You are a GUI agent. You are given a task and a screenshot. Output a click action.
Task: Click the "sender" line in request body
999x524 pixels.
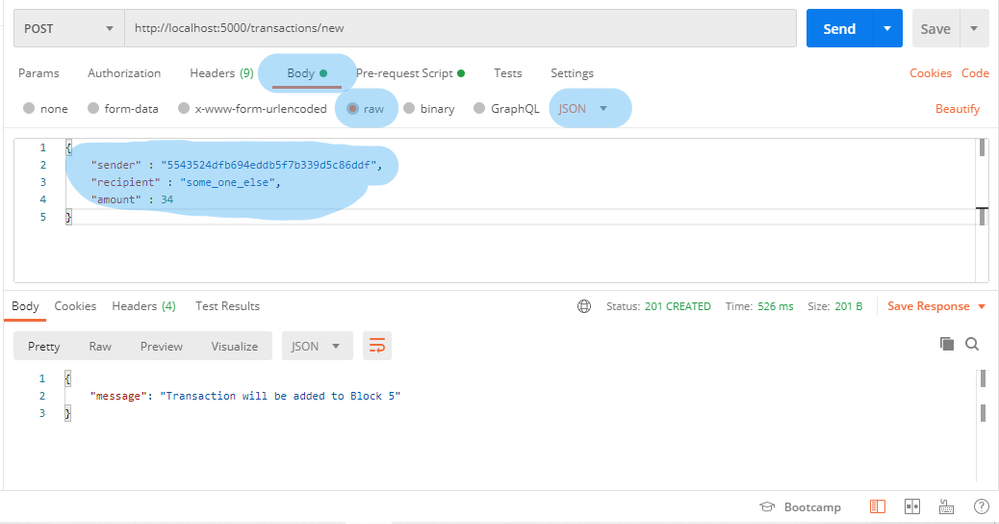click(x=236, y=165)
